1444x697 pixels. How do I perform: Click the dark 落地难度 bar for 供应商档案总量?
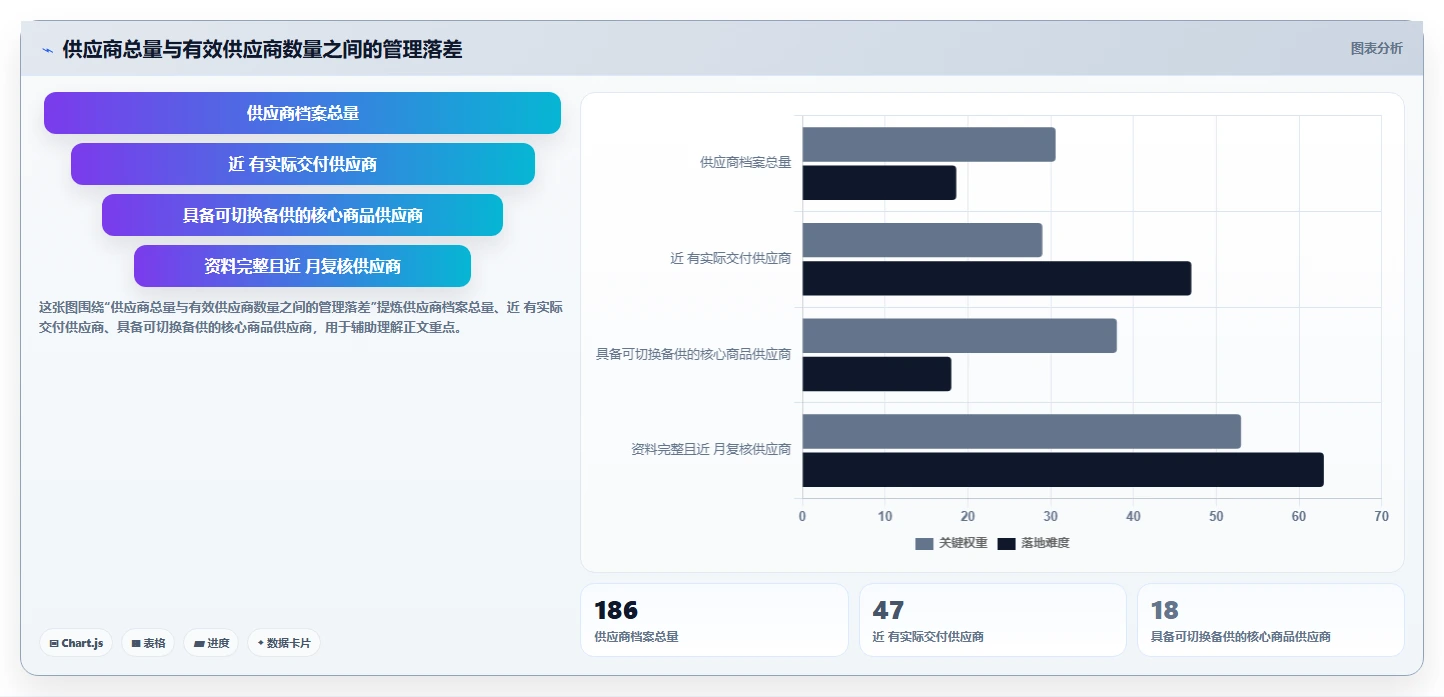(x=879, y=183)
